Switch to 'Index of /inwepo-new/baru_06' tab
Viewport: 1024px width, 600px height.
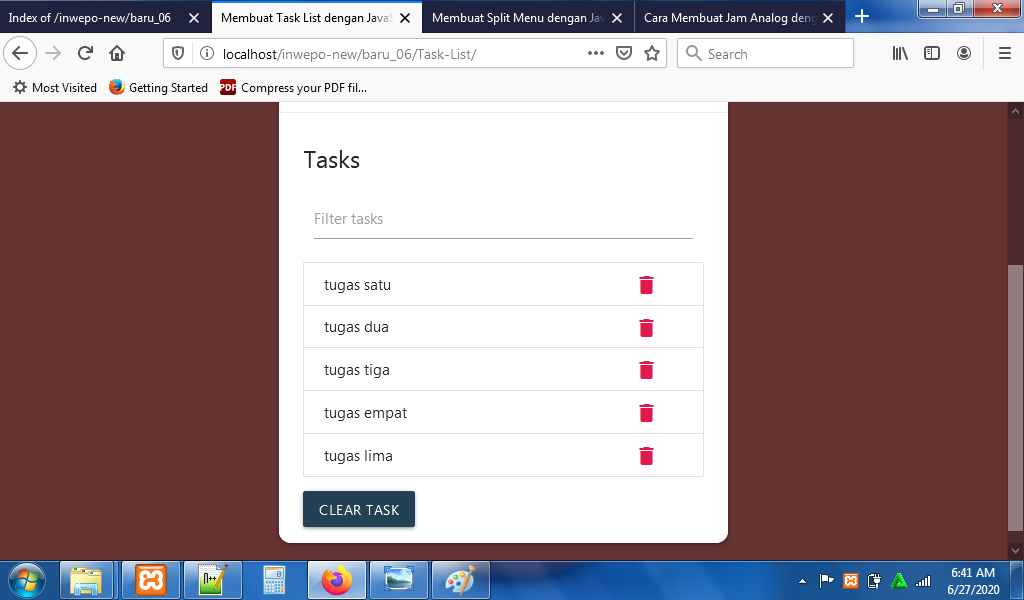pos(90,18)
